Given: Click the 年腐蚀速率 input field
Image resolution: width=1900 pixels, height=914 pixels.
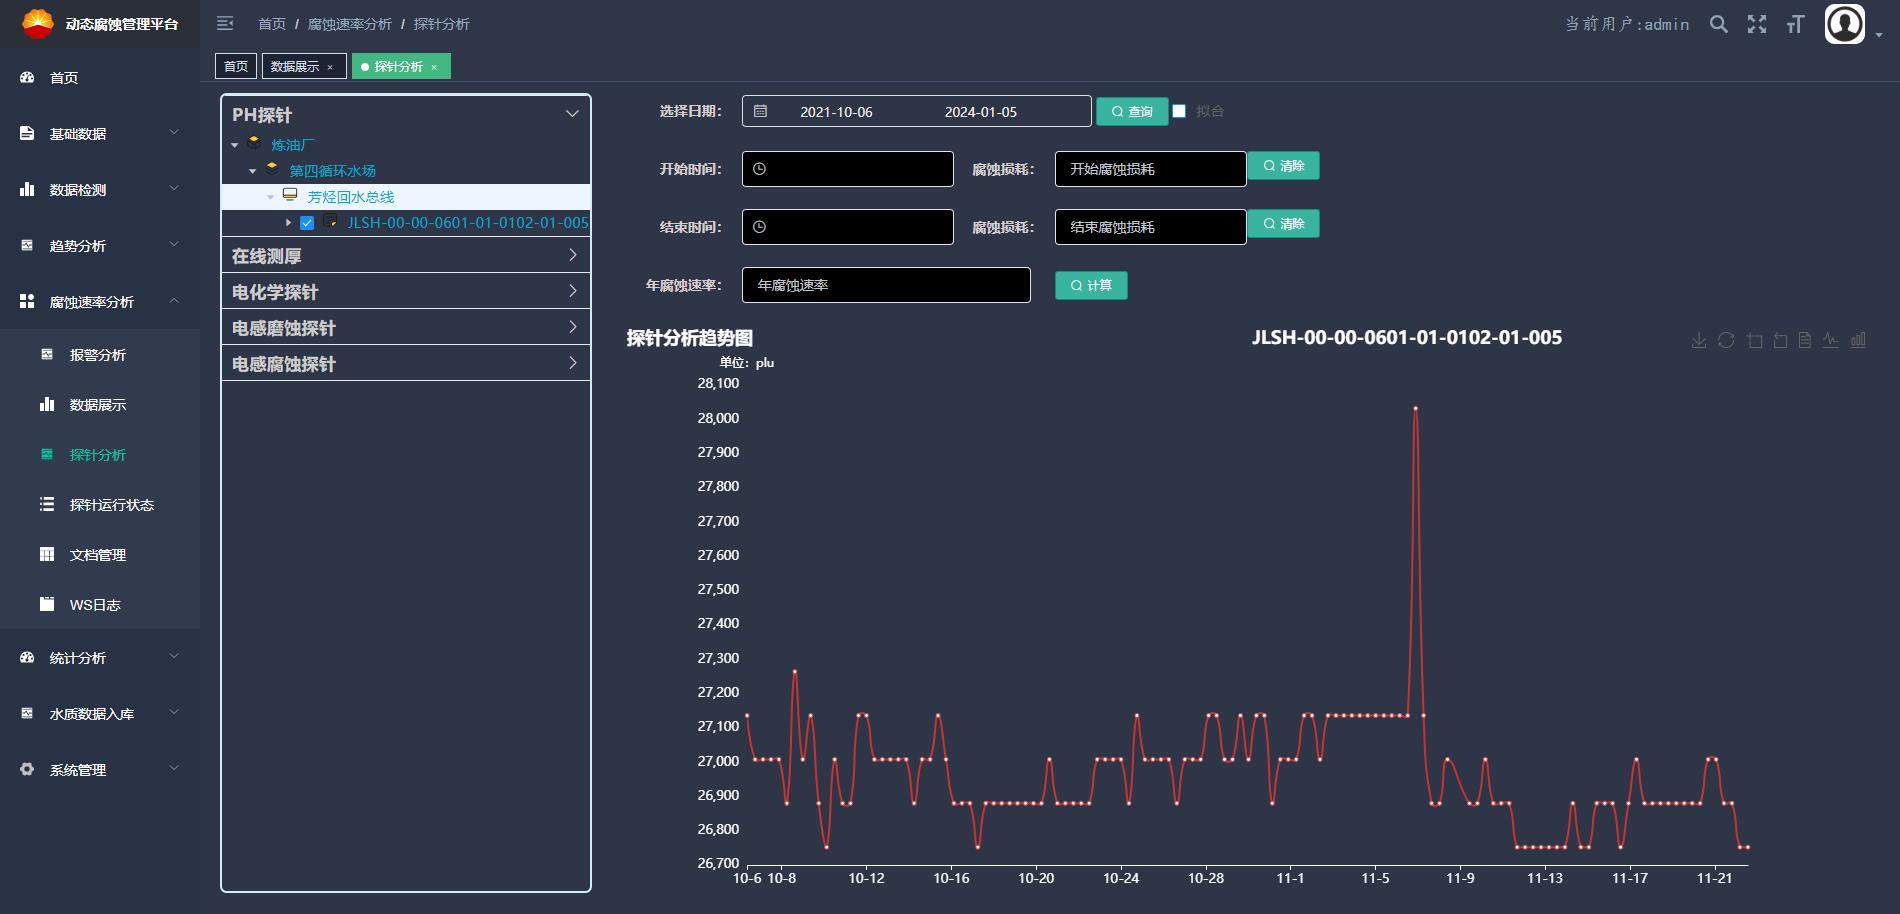Looking at the screenshot, I should tap(886, 285).
